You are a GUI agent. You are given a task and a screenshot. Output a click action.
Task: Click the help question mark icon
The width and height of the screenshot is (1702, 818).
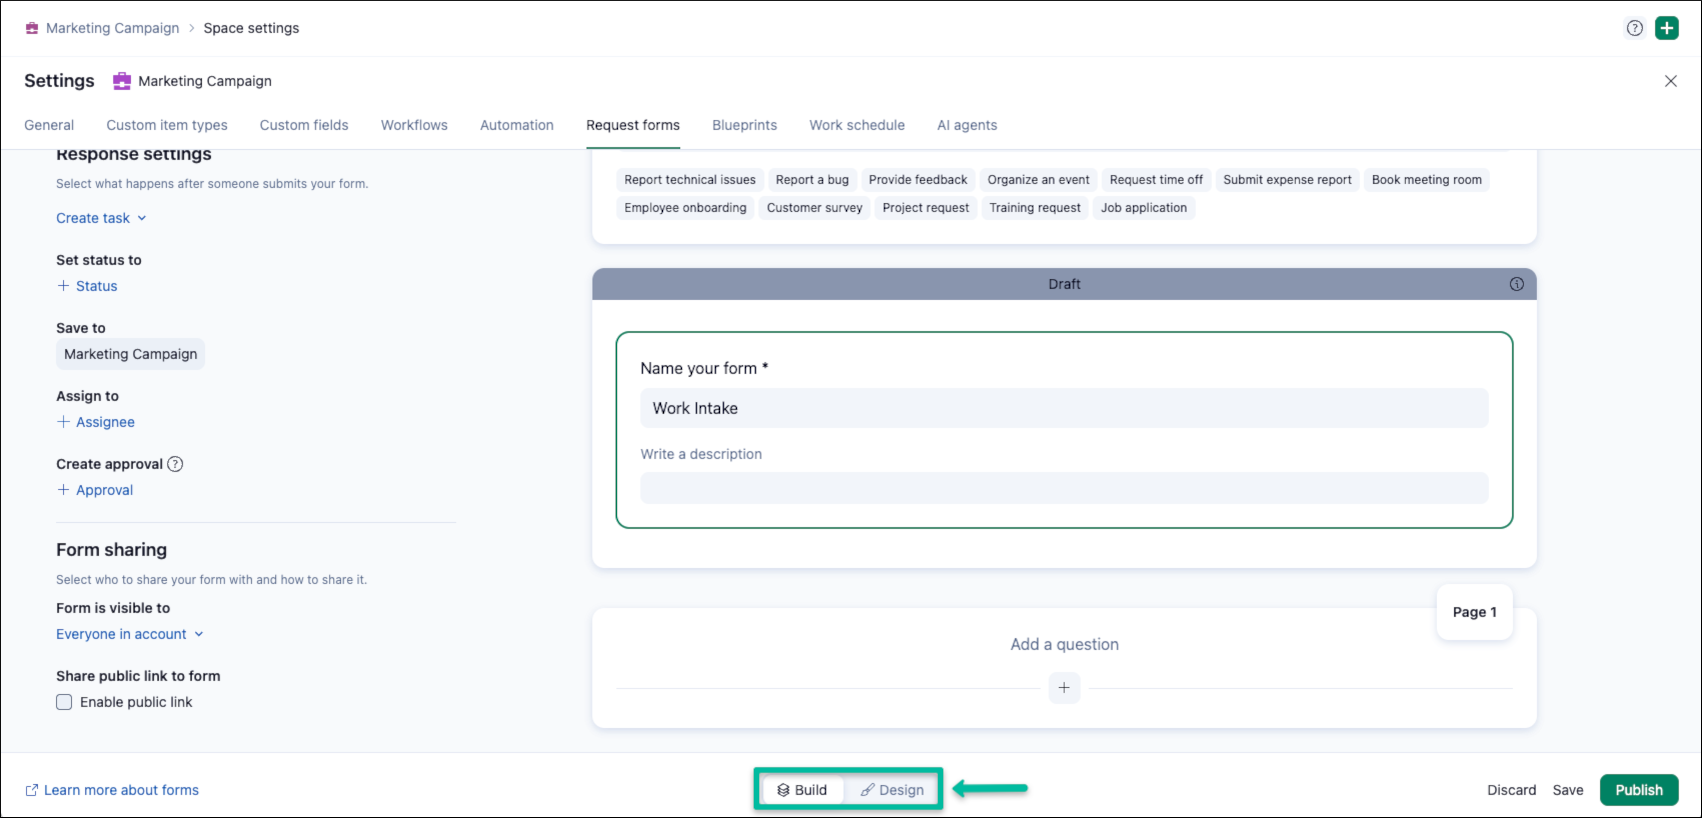(x=1635, y=28)
